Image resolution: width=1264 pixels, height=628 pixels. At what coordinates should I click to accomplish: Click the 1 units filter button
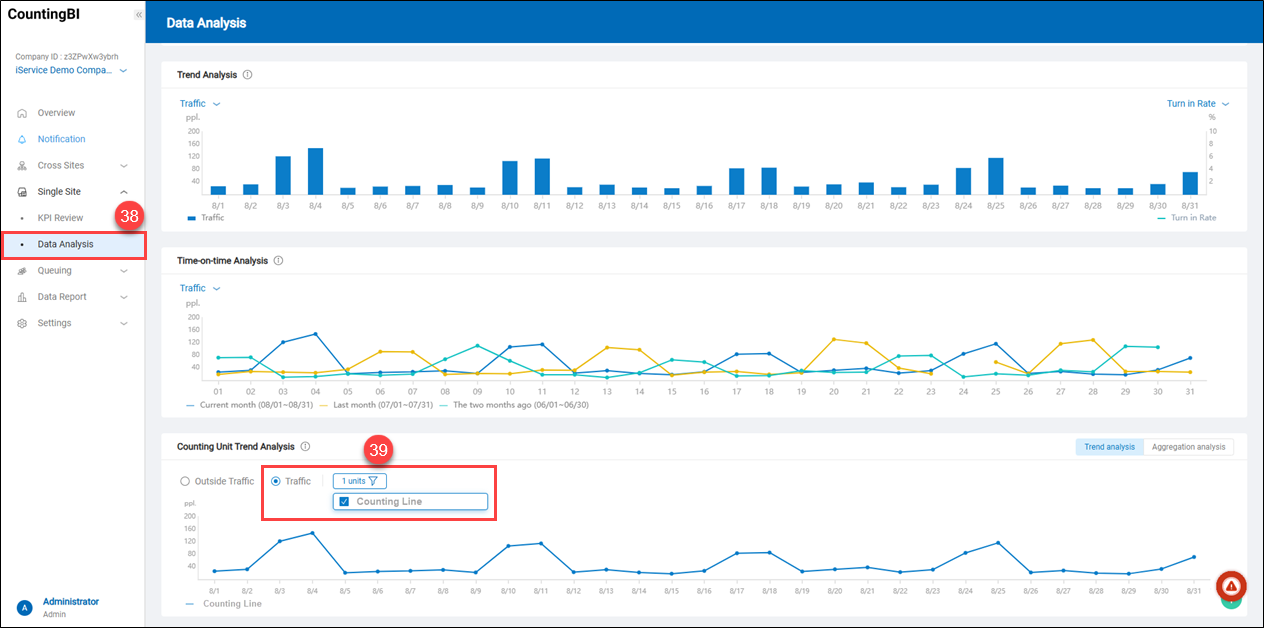359,481
